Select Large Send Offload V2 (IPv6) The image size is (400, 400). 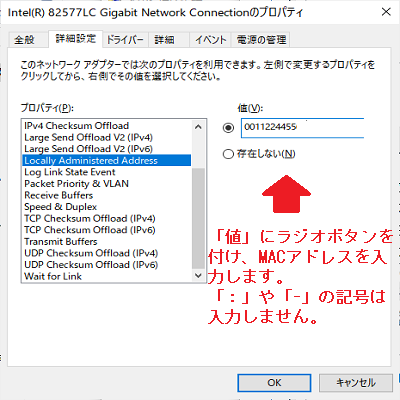point(107,149)
